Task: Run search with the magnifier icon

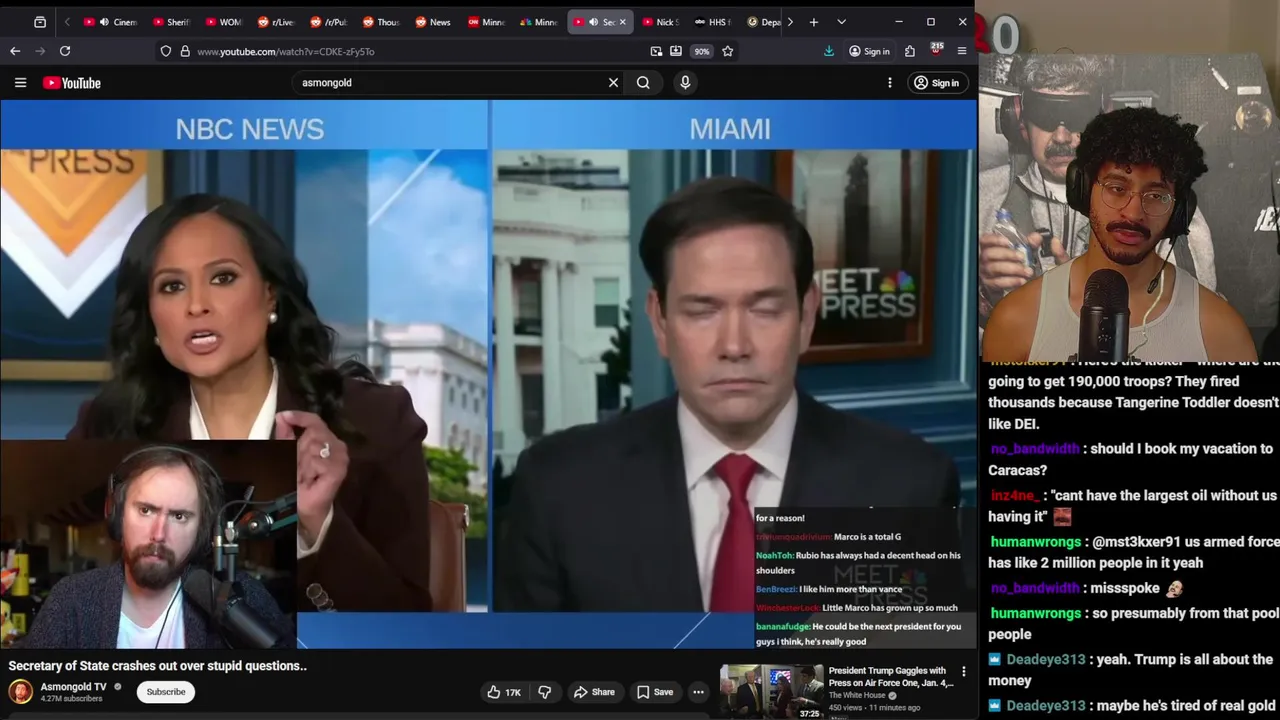Action: 643,83
